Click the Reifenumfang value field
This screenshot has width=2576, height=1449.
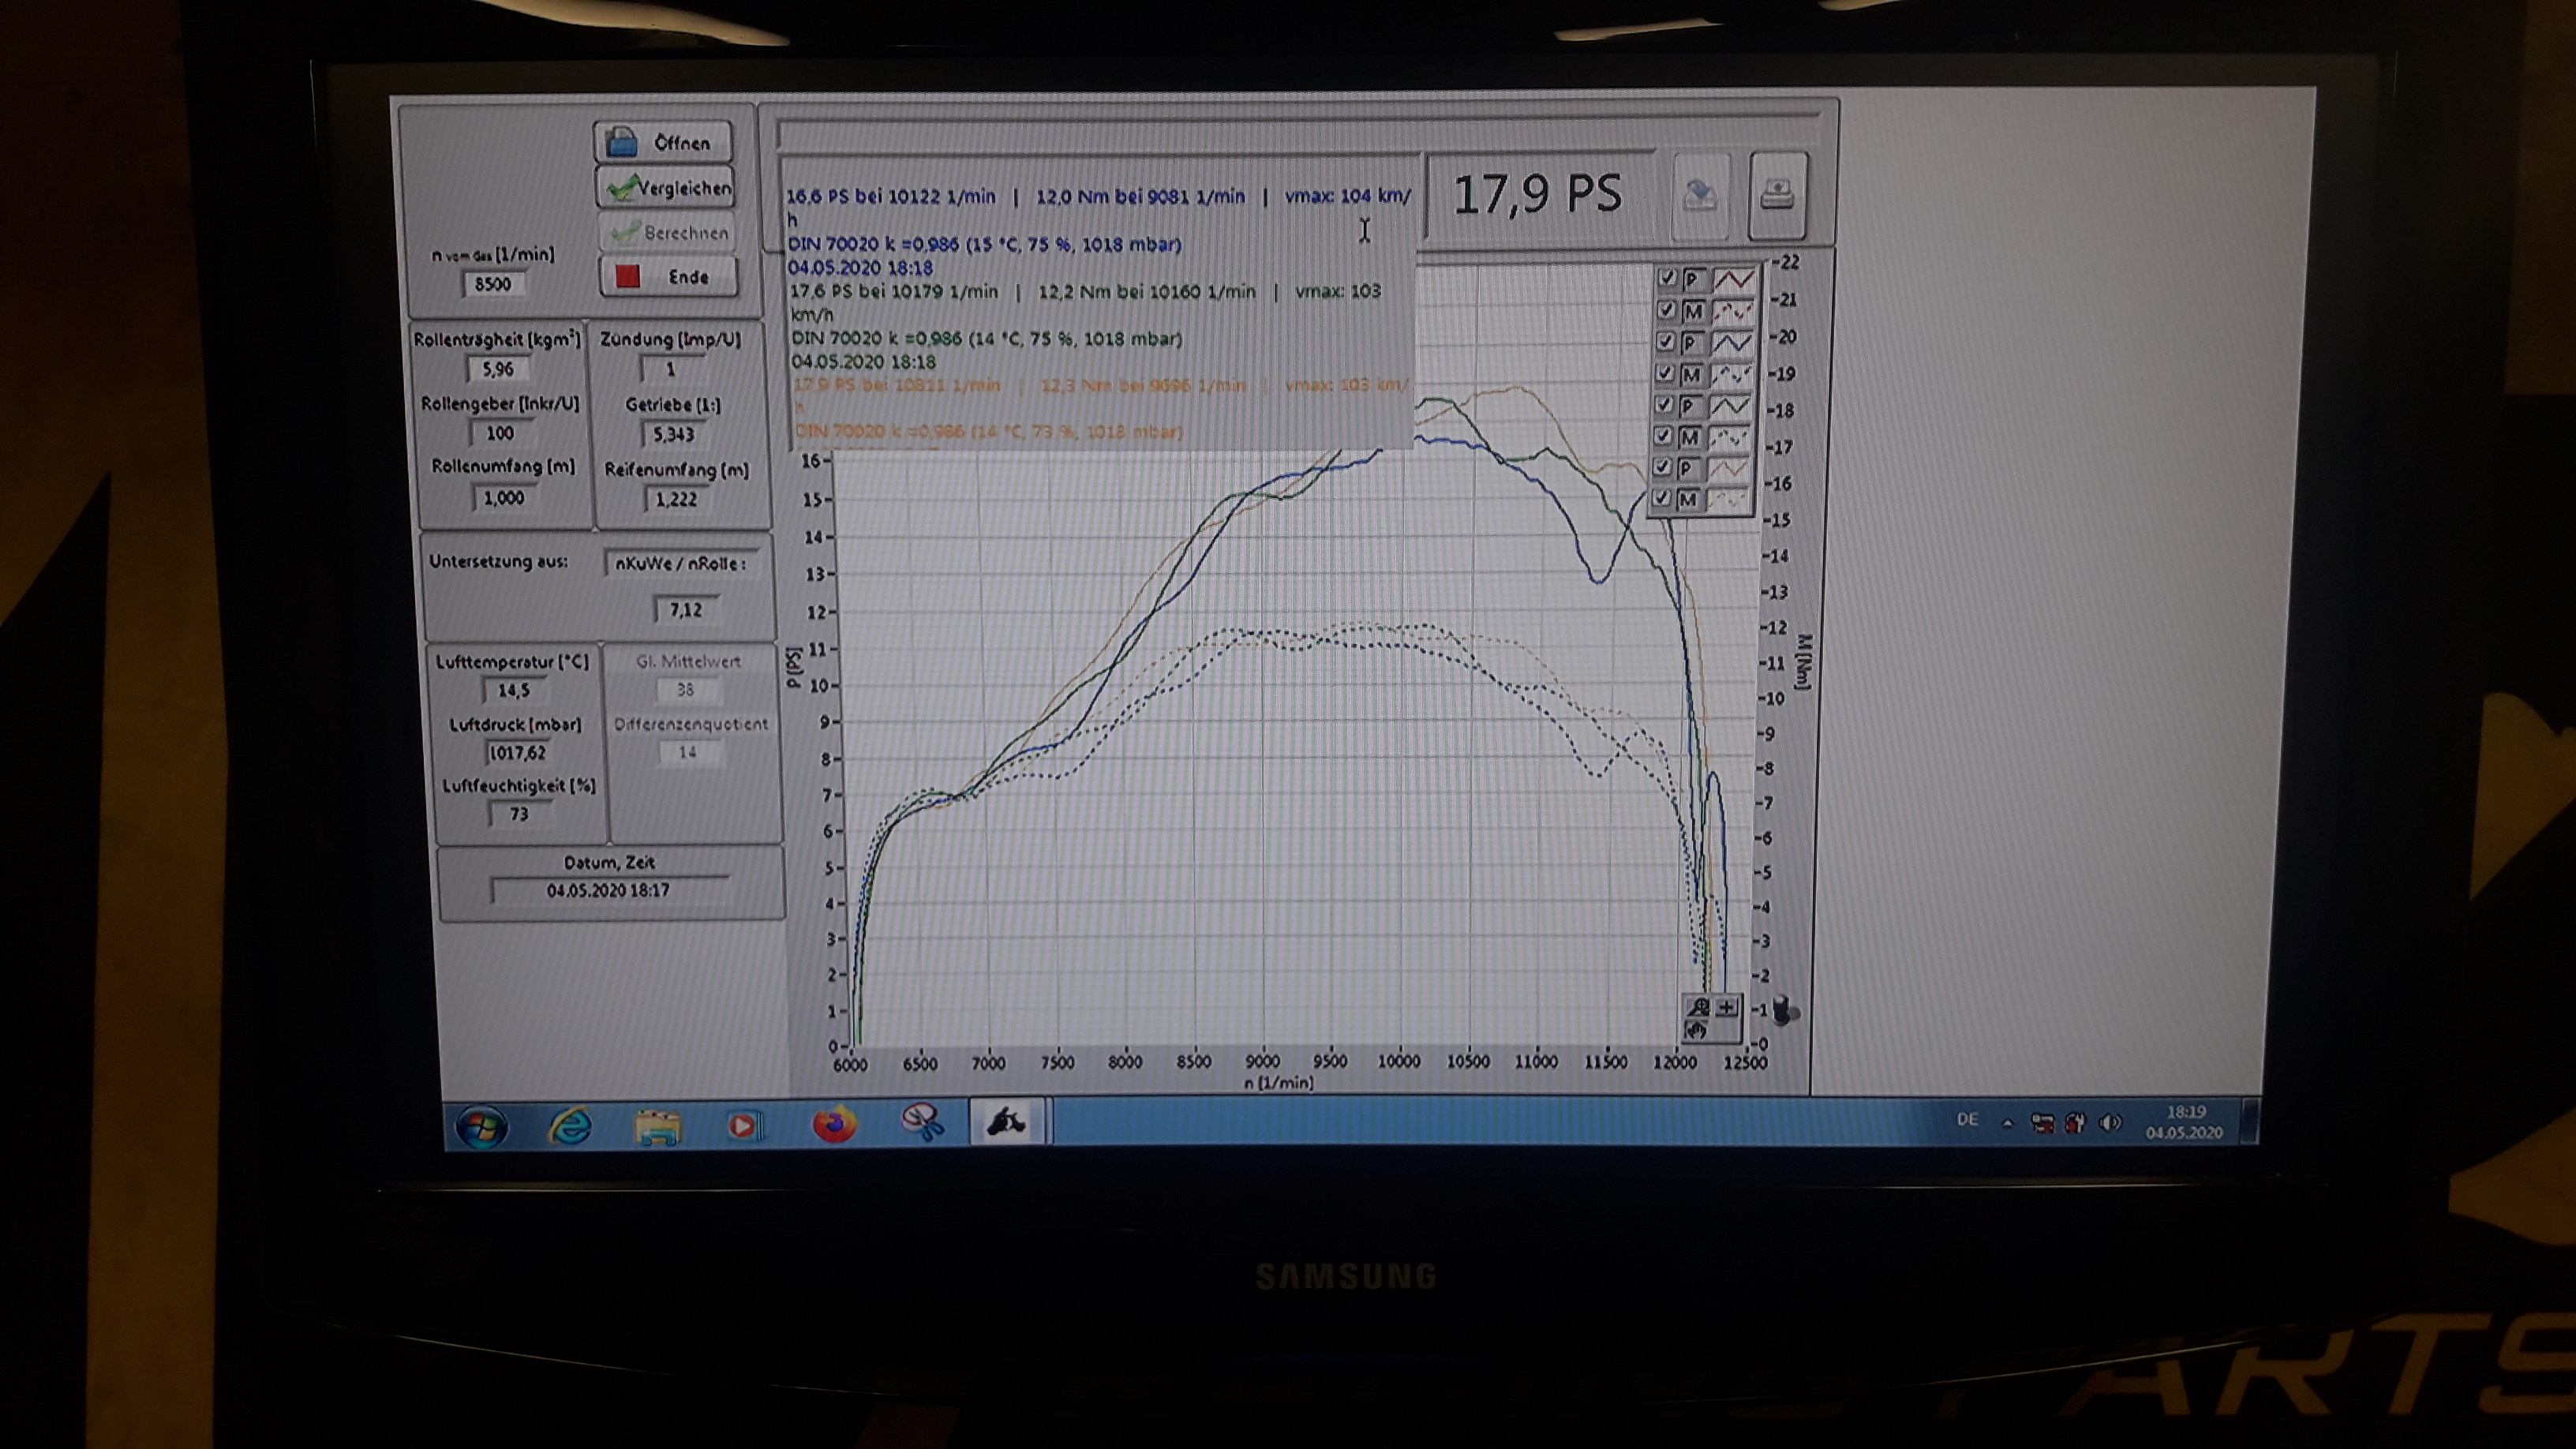point(676,499)
